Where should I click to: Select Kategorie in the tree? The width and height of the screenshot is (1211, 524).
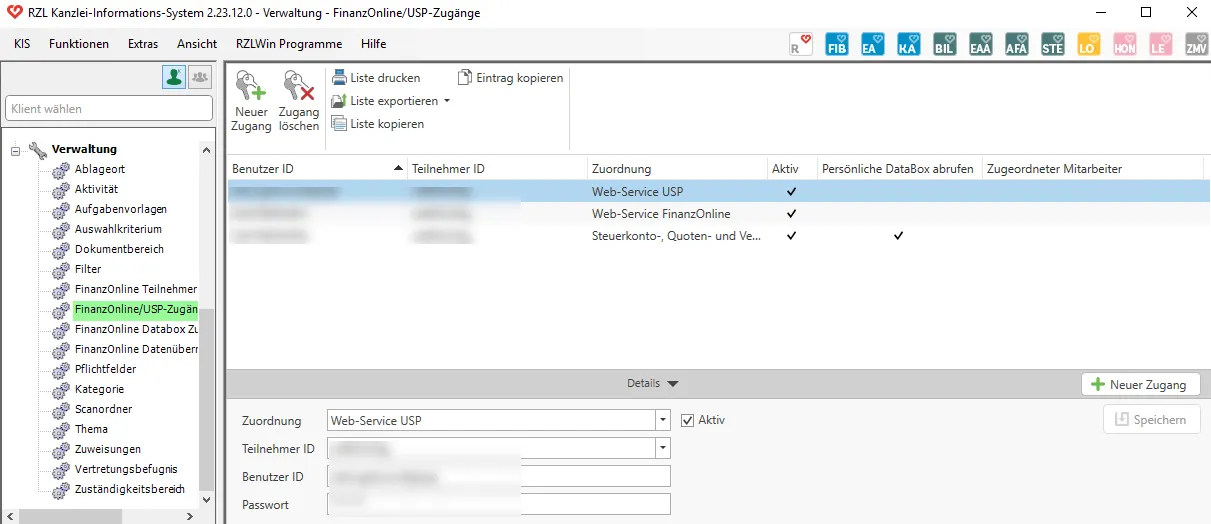[x=99, y=389]
